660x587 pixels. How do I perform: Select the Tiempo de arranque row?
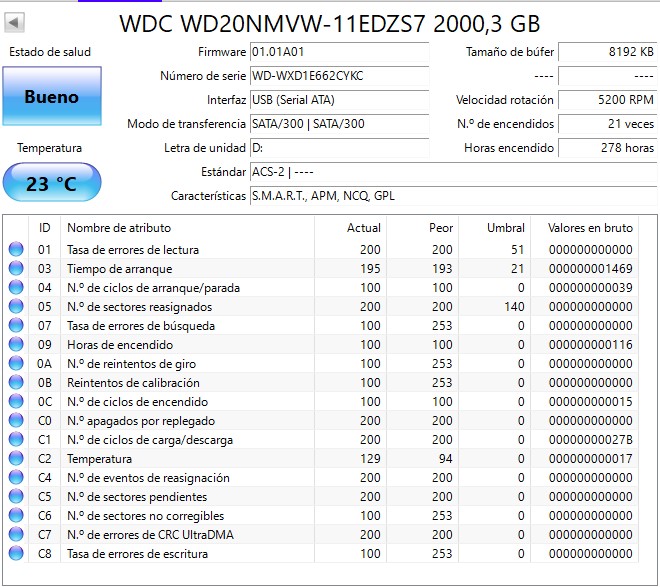[x=322, y=268]
